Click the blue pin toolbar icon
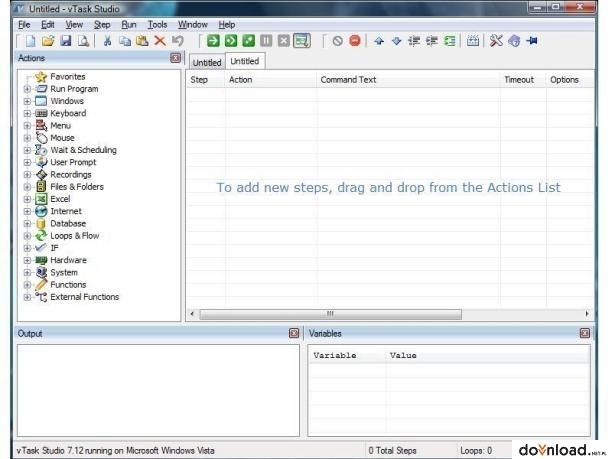 (532, 41)
